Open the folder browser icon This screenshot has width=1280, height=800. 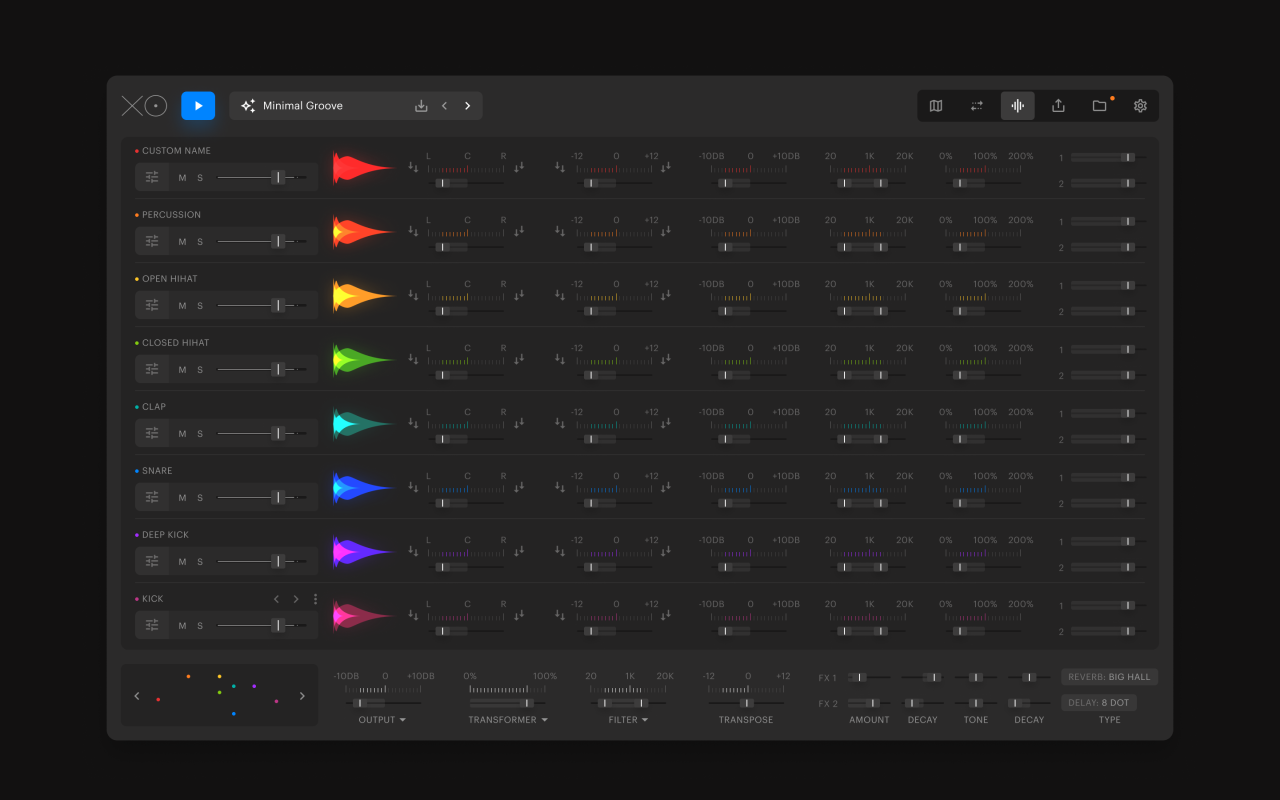click(1099, 106)
